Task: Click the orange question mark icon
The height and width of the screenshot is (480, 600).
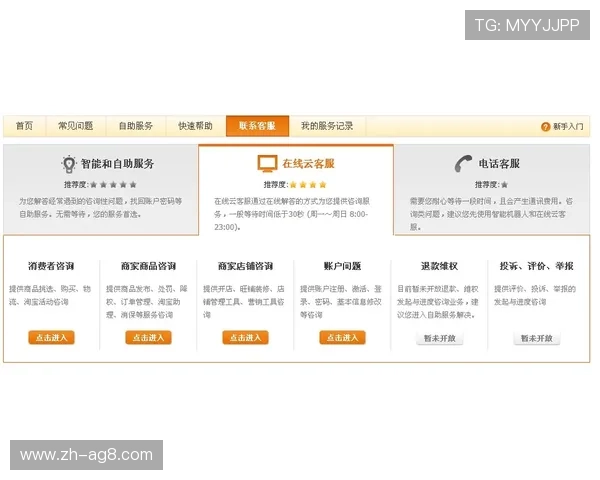Action: (545, 127)
